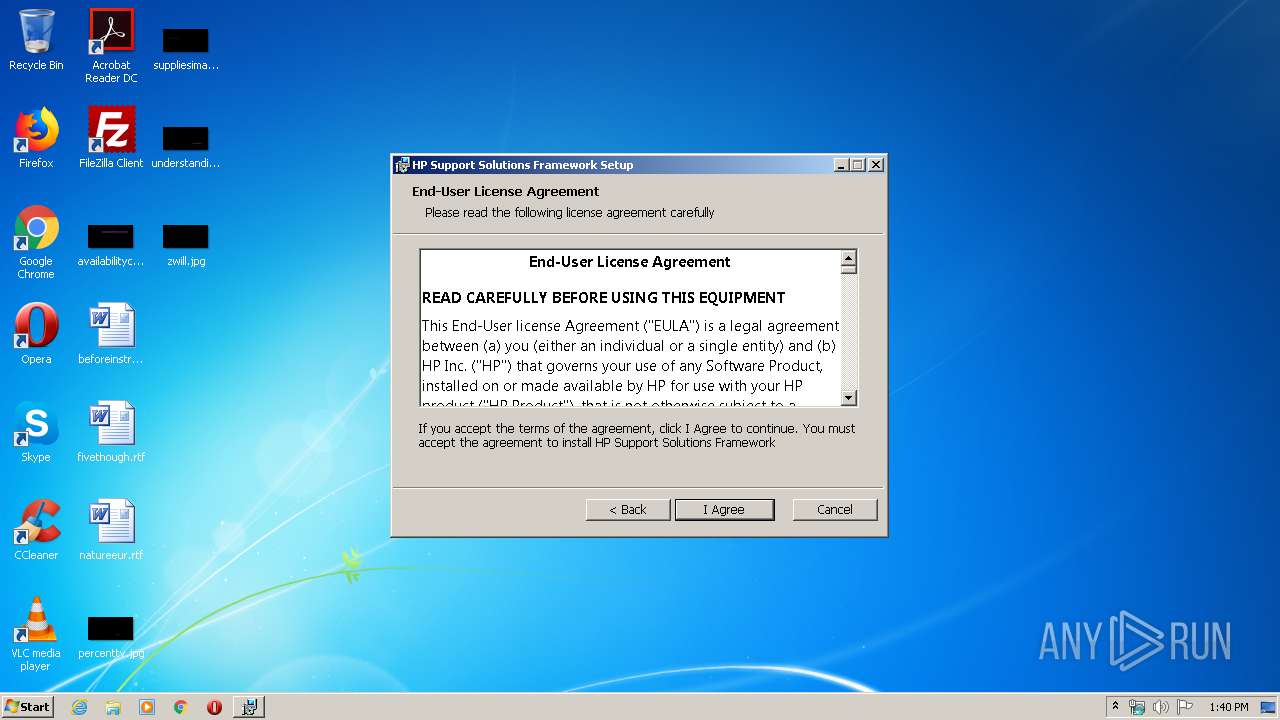Screen dimensions: 1280x720
Task: Open the volume tray icon
Action: click(1161, 707)
